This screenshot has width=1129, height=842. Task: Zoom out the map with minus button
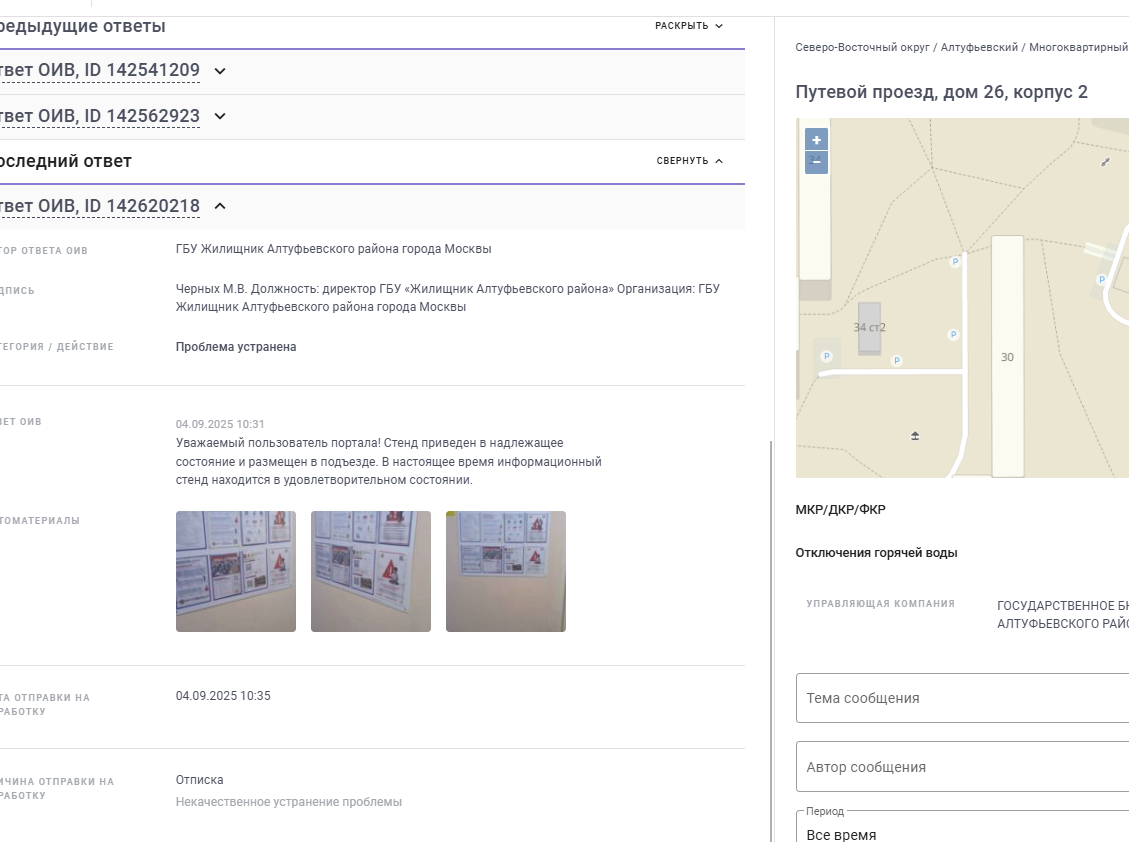(817, 162)
